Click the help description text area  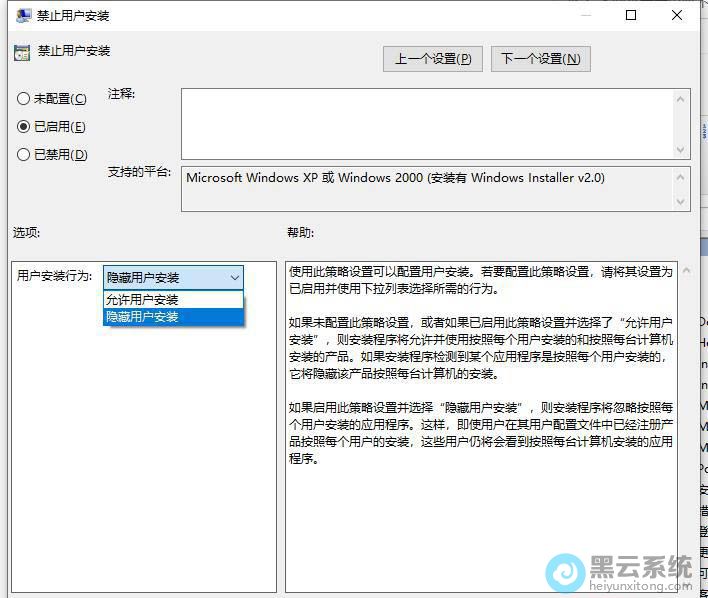click(x=480, y=420)
